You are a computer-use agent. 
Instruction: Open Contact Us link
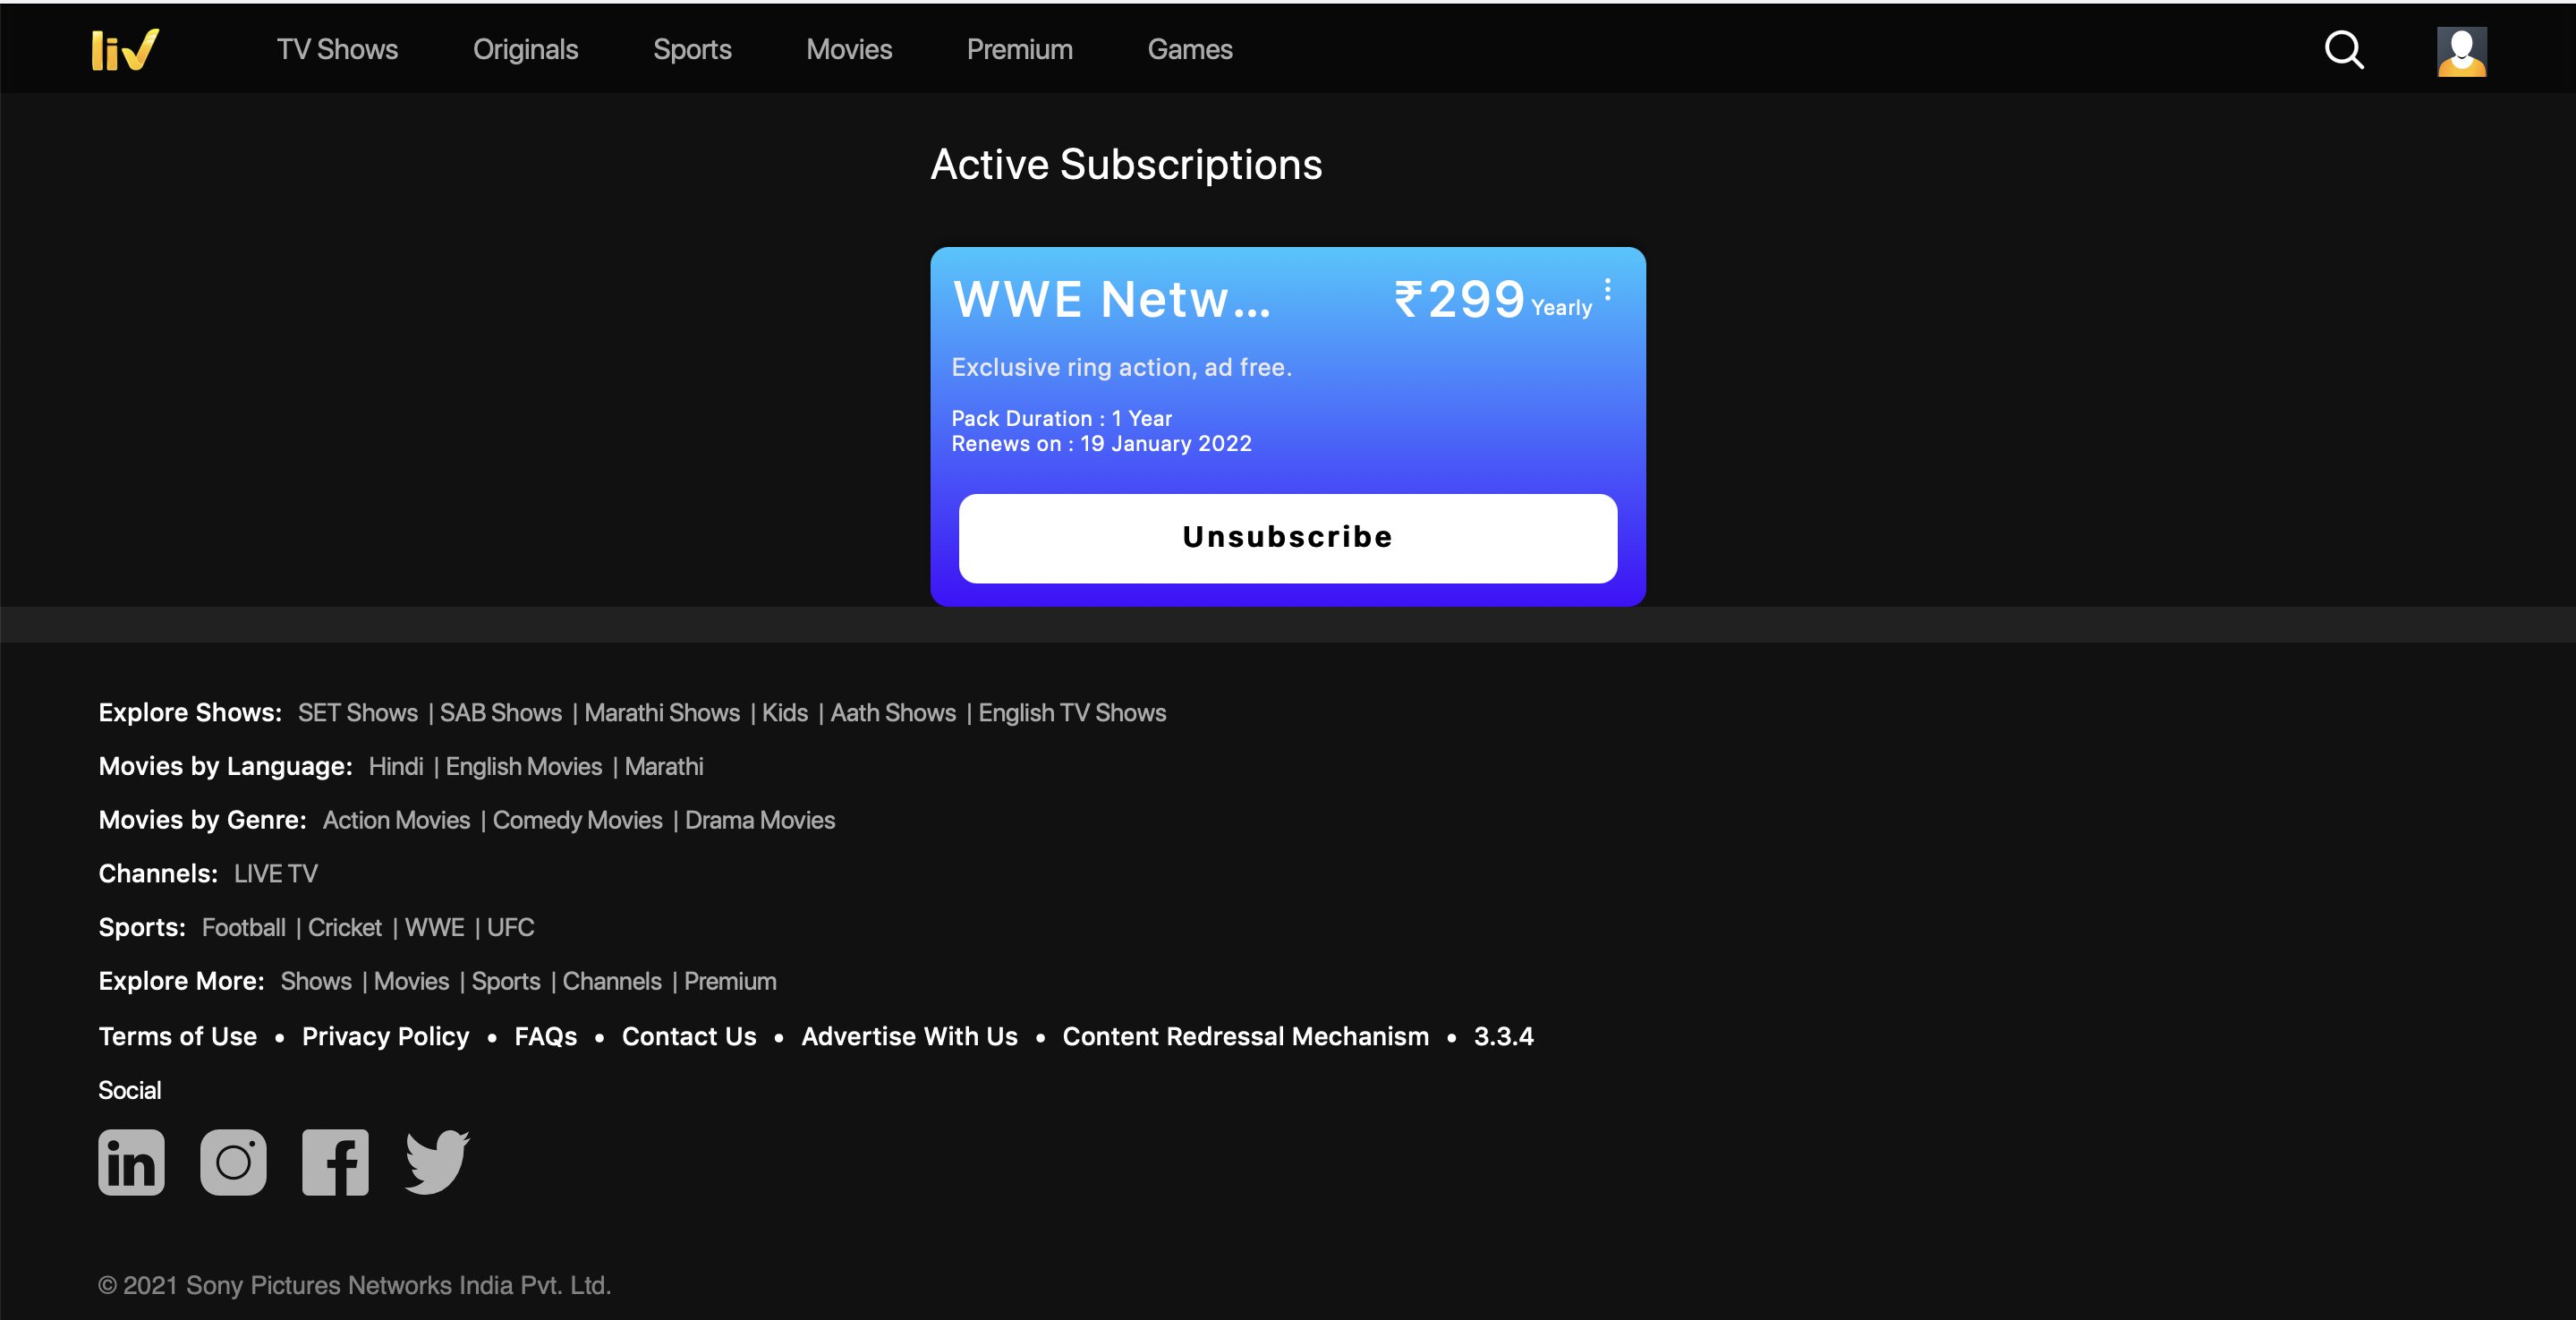point(689,1037)
